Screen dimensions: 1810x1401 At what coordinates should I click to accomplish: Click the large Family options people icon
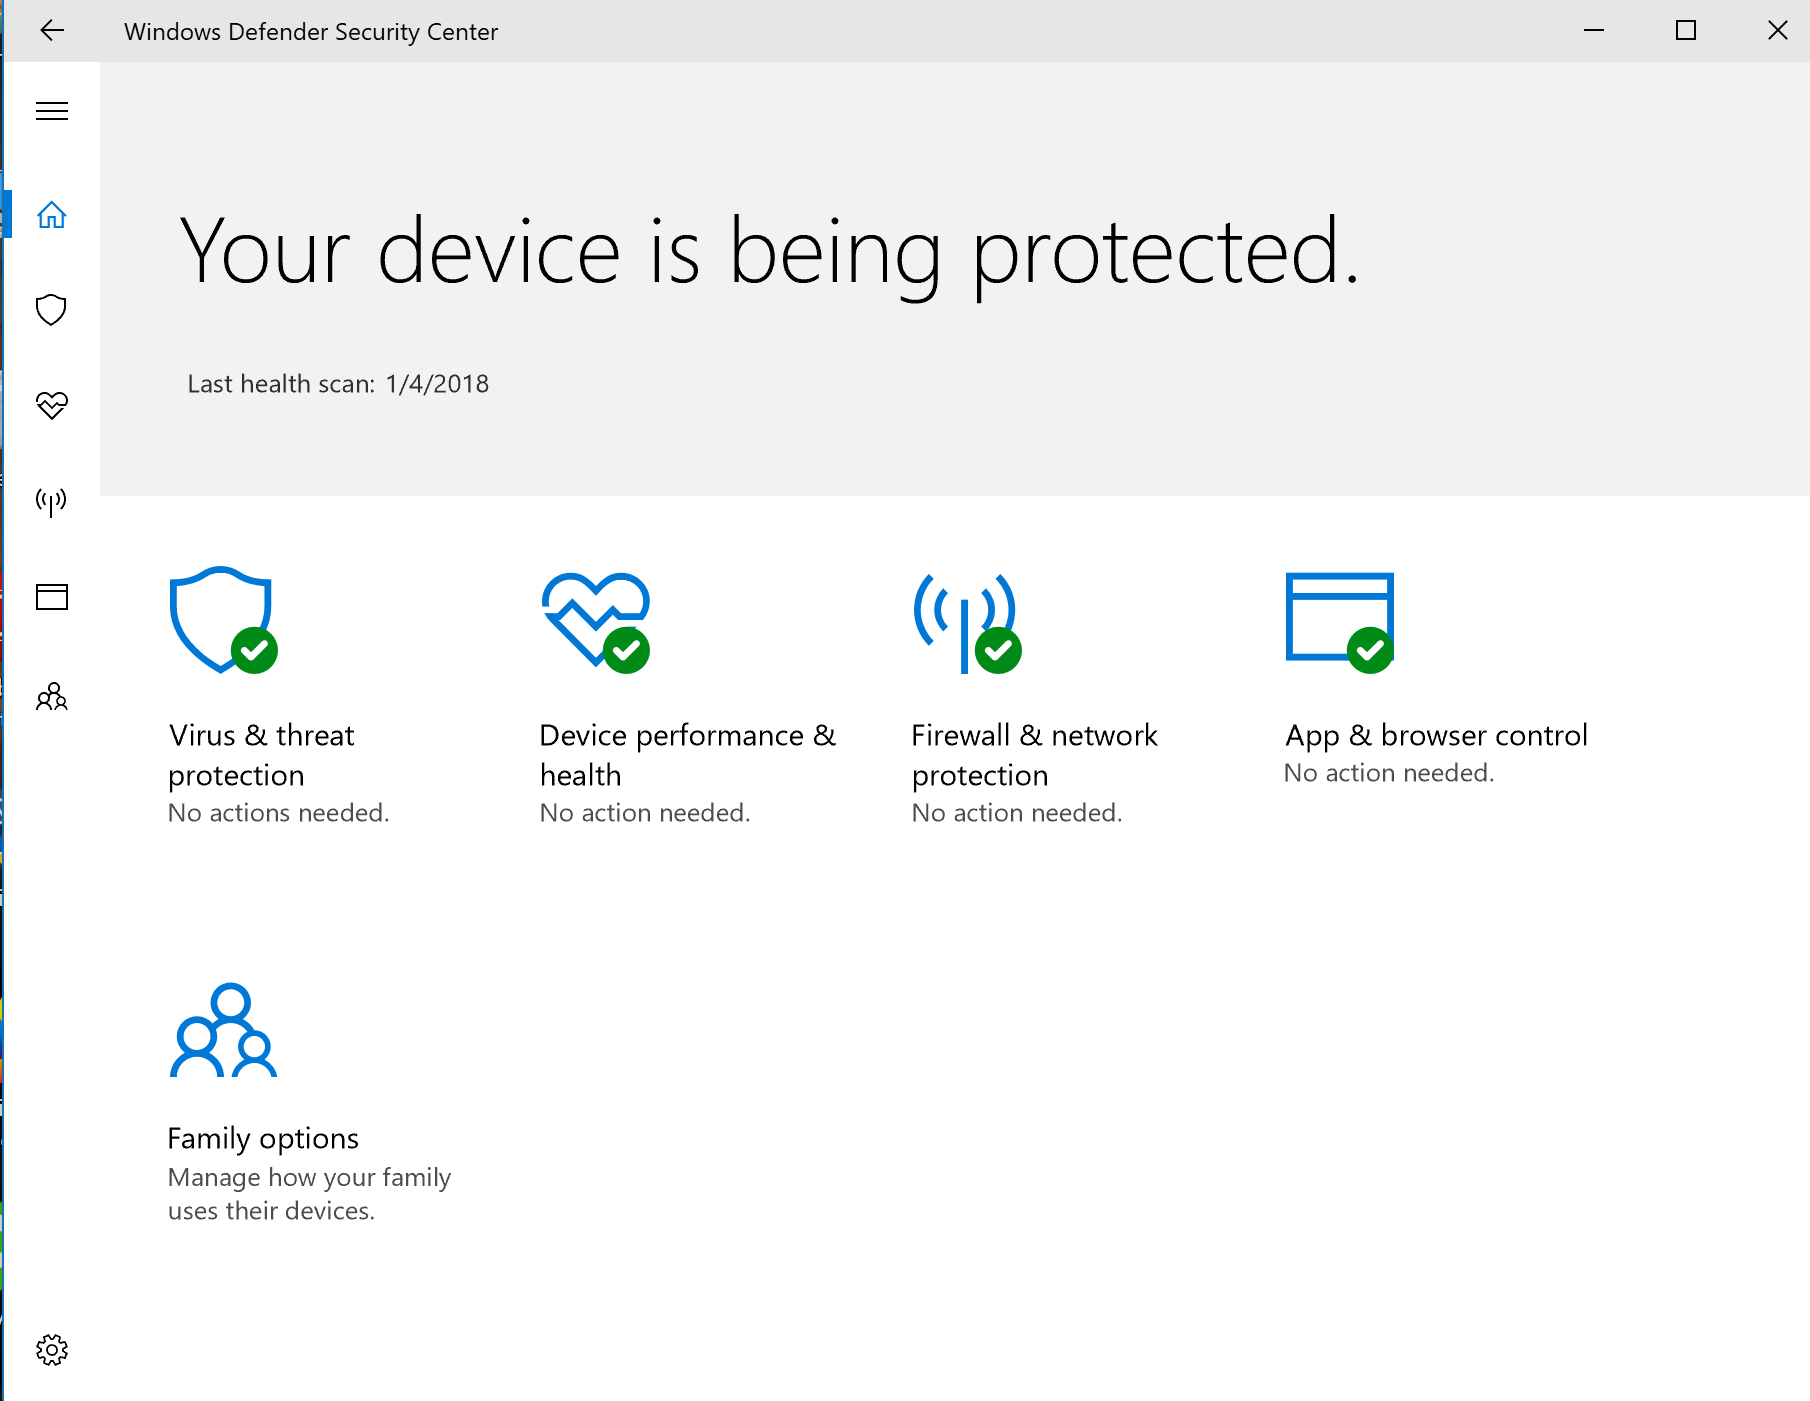click(224, 1031)
